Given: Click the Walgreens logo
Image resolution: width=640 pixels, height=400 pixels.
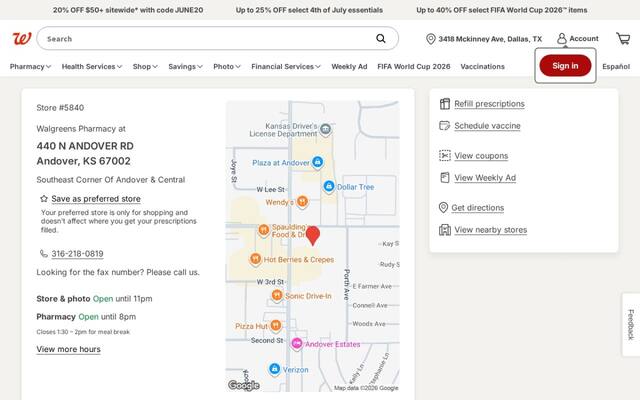Looking at the screenshot, I should point(22,39).
